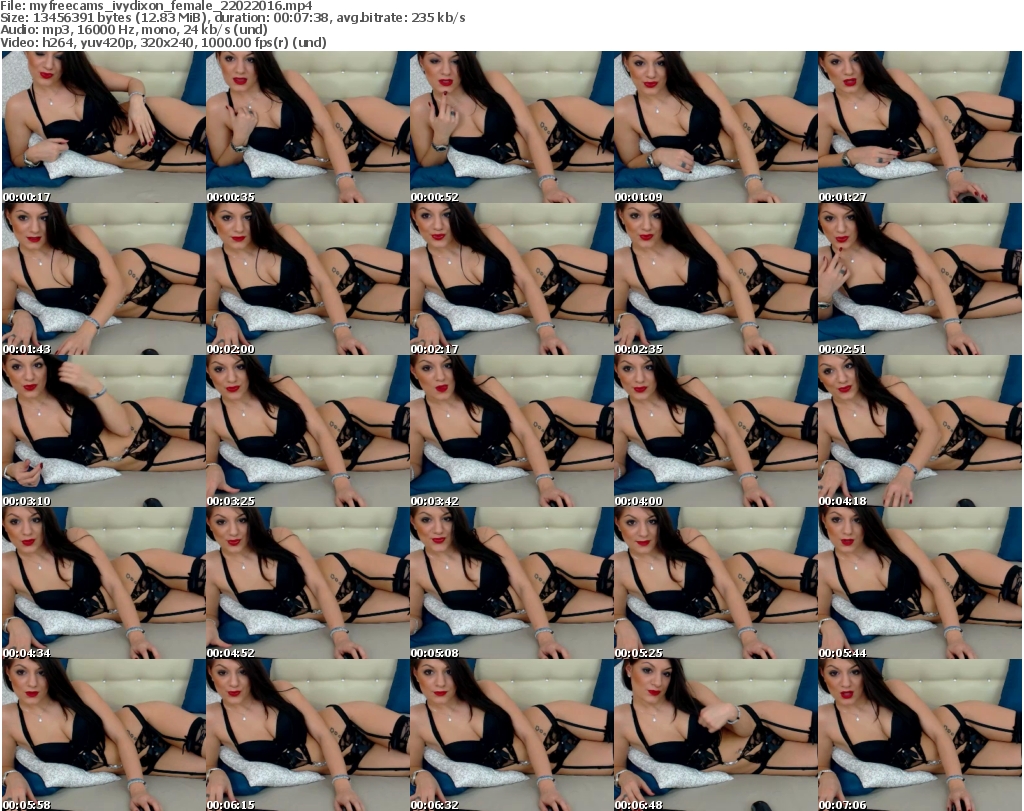This screenshot has height=811, width=1024.
Task: Select the thumbnail stamped 00:00:35
Action: click(x=308, y=127)
